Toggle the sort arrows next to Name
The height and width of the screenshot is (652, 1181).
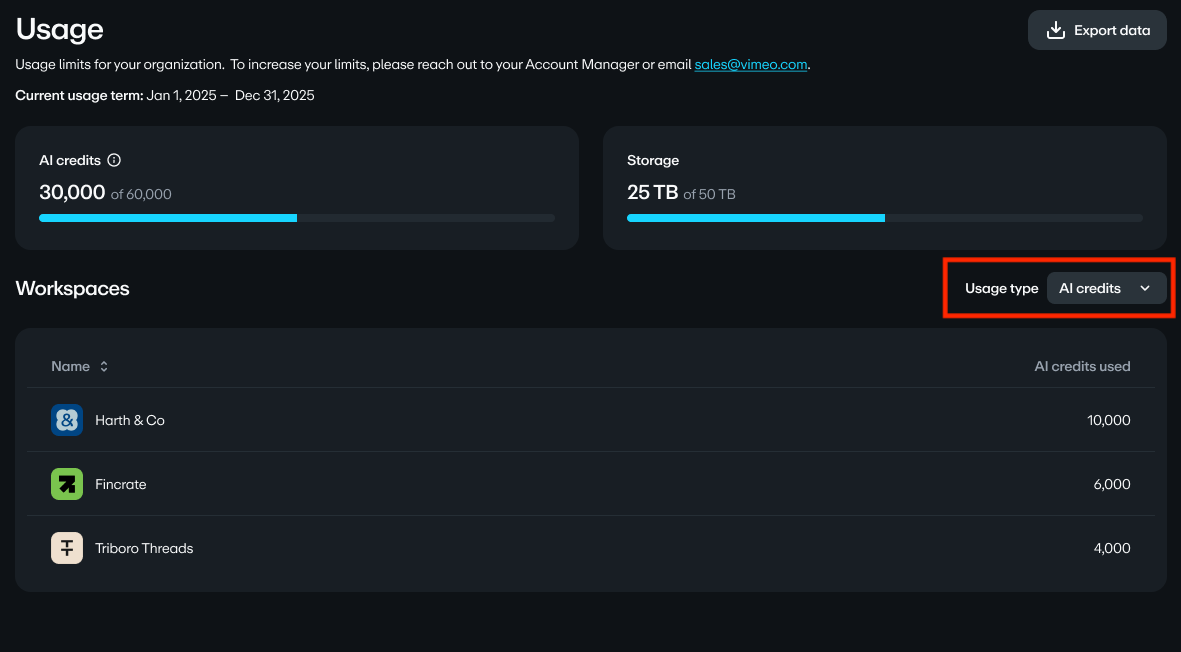pyautogui.click(x=104, y=367)
